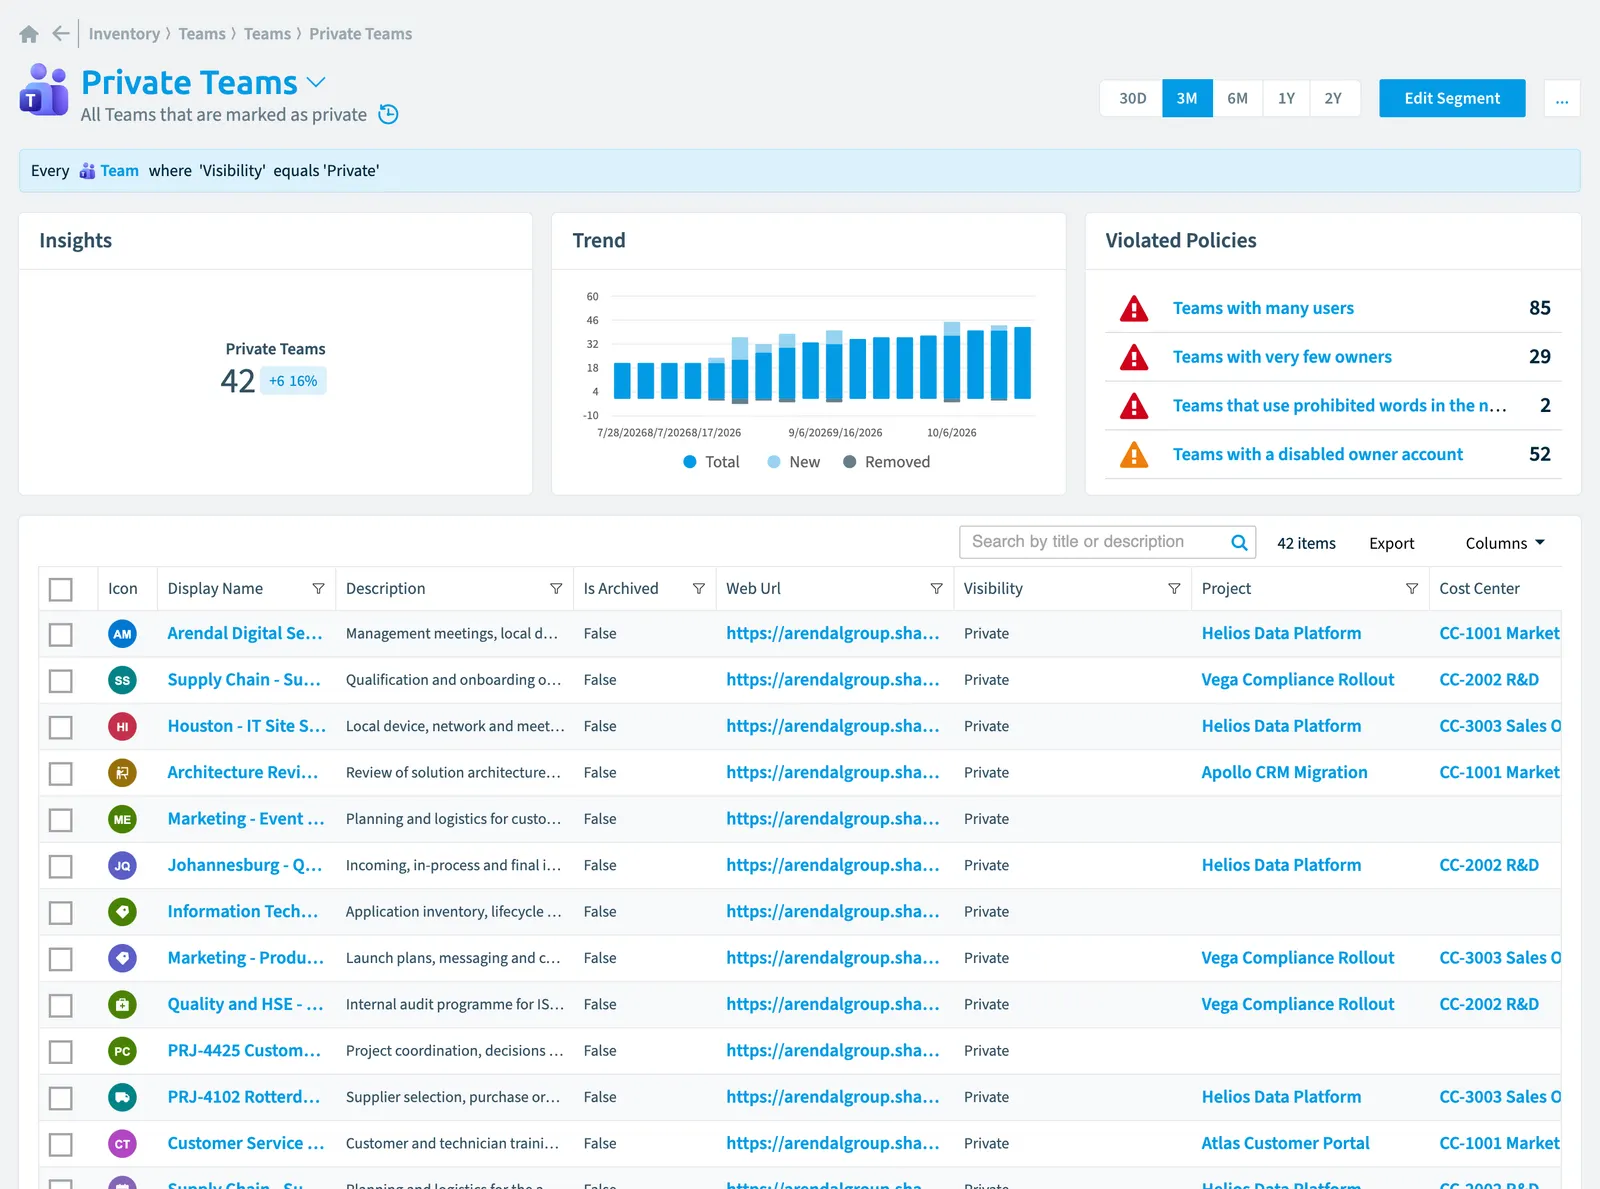Click the Microsoft Teams logo icon
Viewport: 1600px width, 1189px height.
coord(44,90)
